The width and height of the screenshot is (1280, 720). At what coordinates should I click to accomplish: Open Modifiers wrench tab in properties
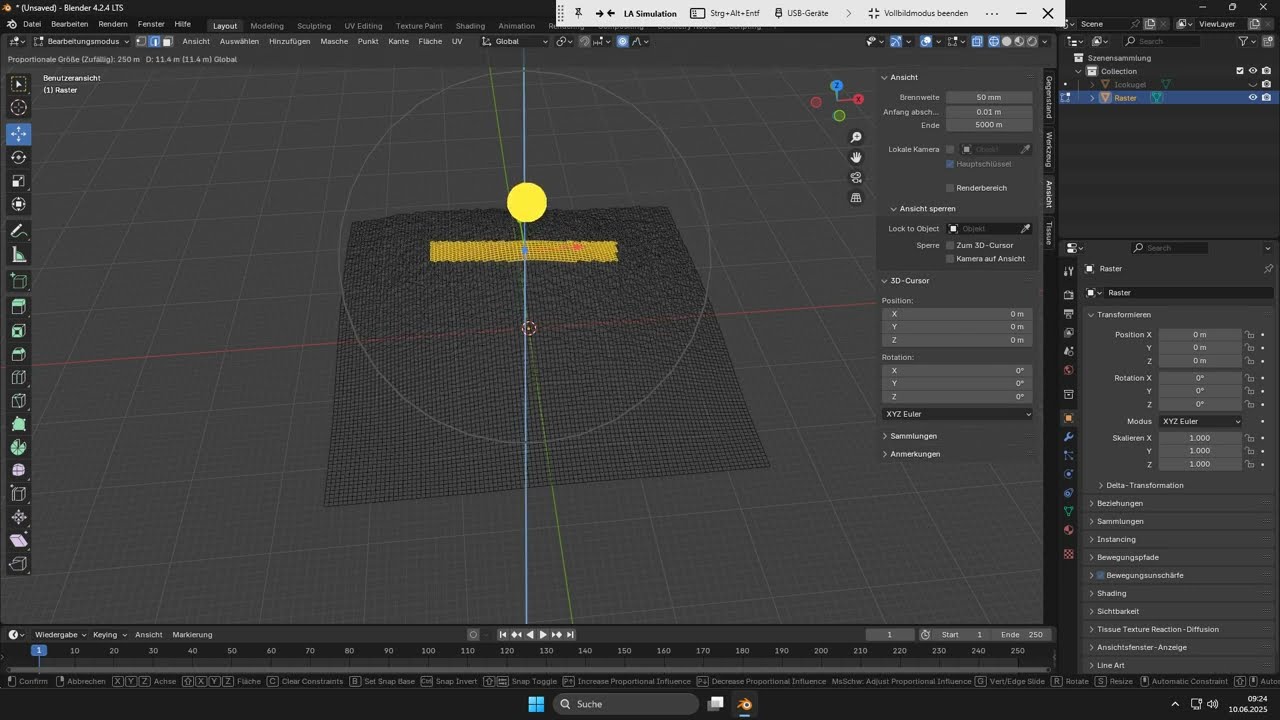(x=1068, y=437)
